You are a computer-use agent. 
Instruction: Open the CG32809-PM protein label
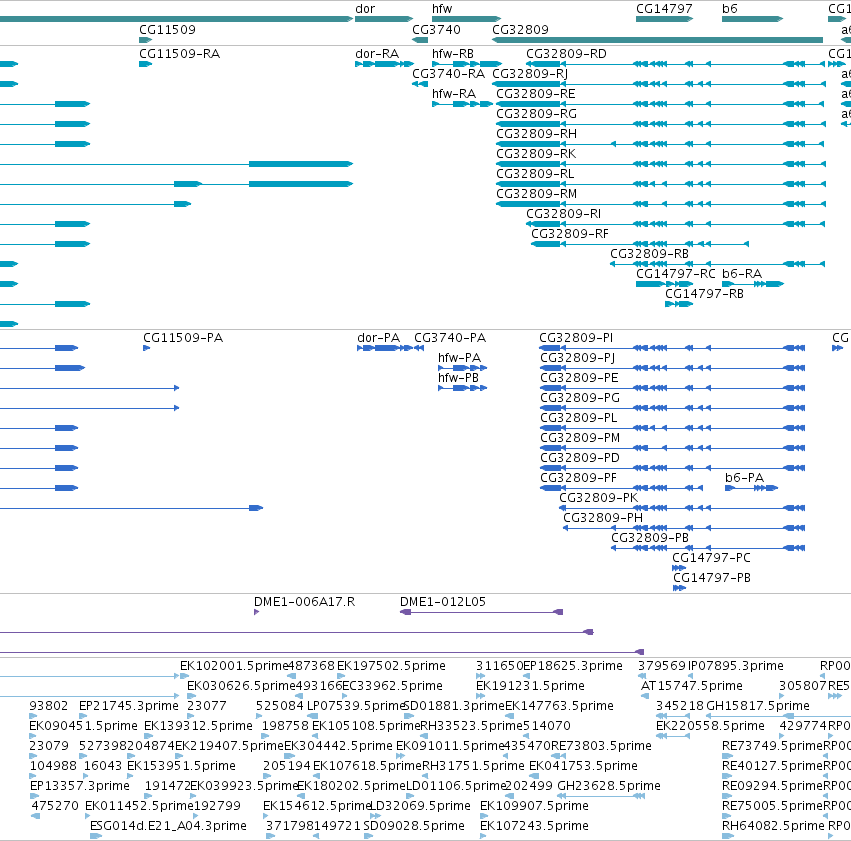pyautogui.click(x=580, y=438)
